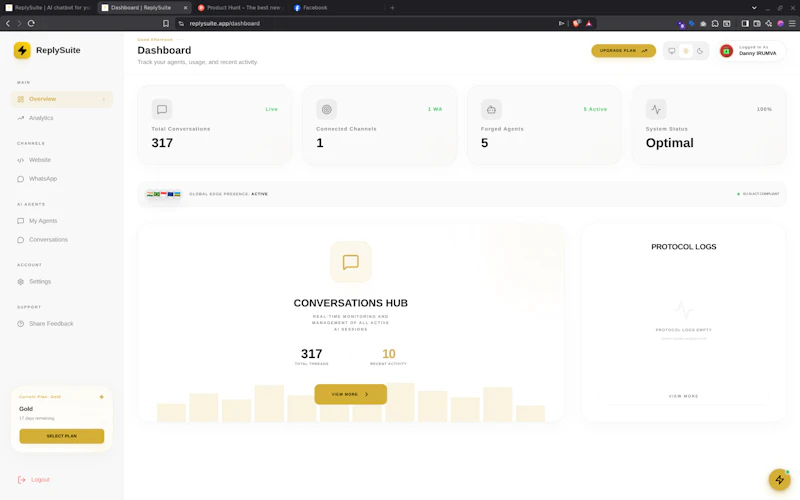Click the 317 Total Conversations value
Viewport: 800px width, 500px height.
click(x=162, y=143)
